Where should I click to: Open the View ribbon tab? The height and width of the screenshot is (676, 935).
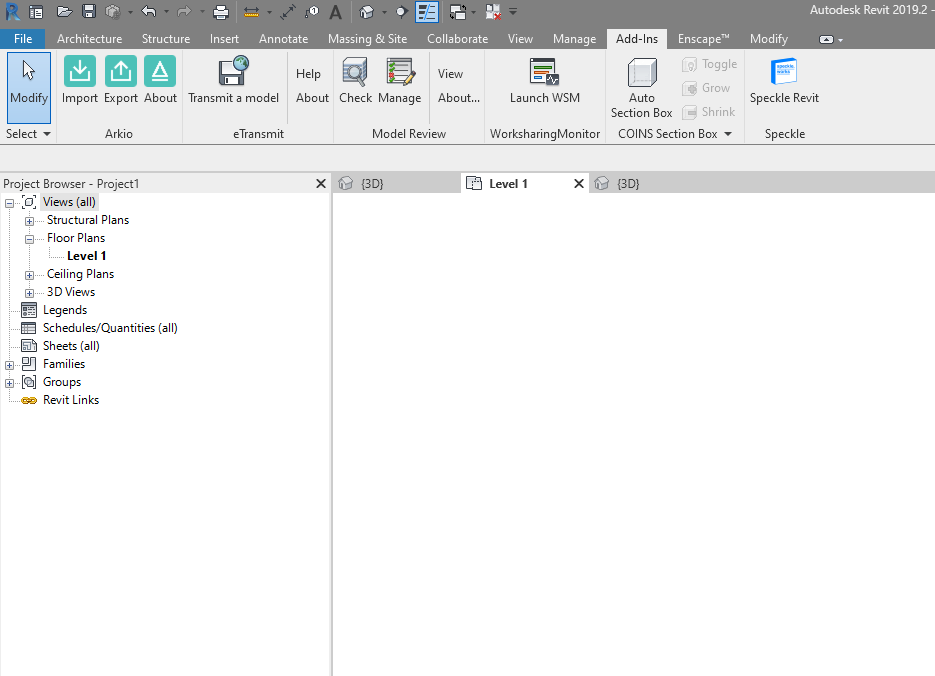(x=520, y=39)
